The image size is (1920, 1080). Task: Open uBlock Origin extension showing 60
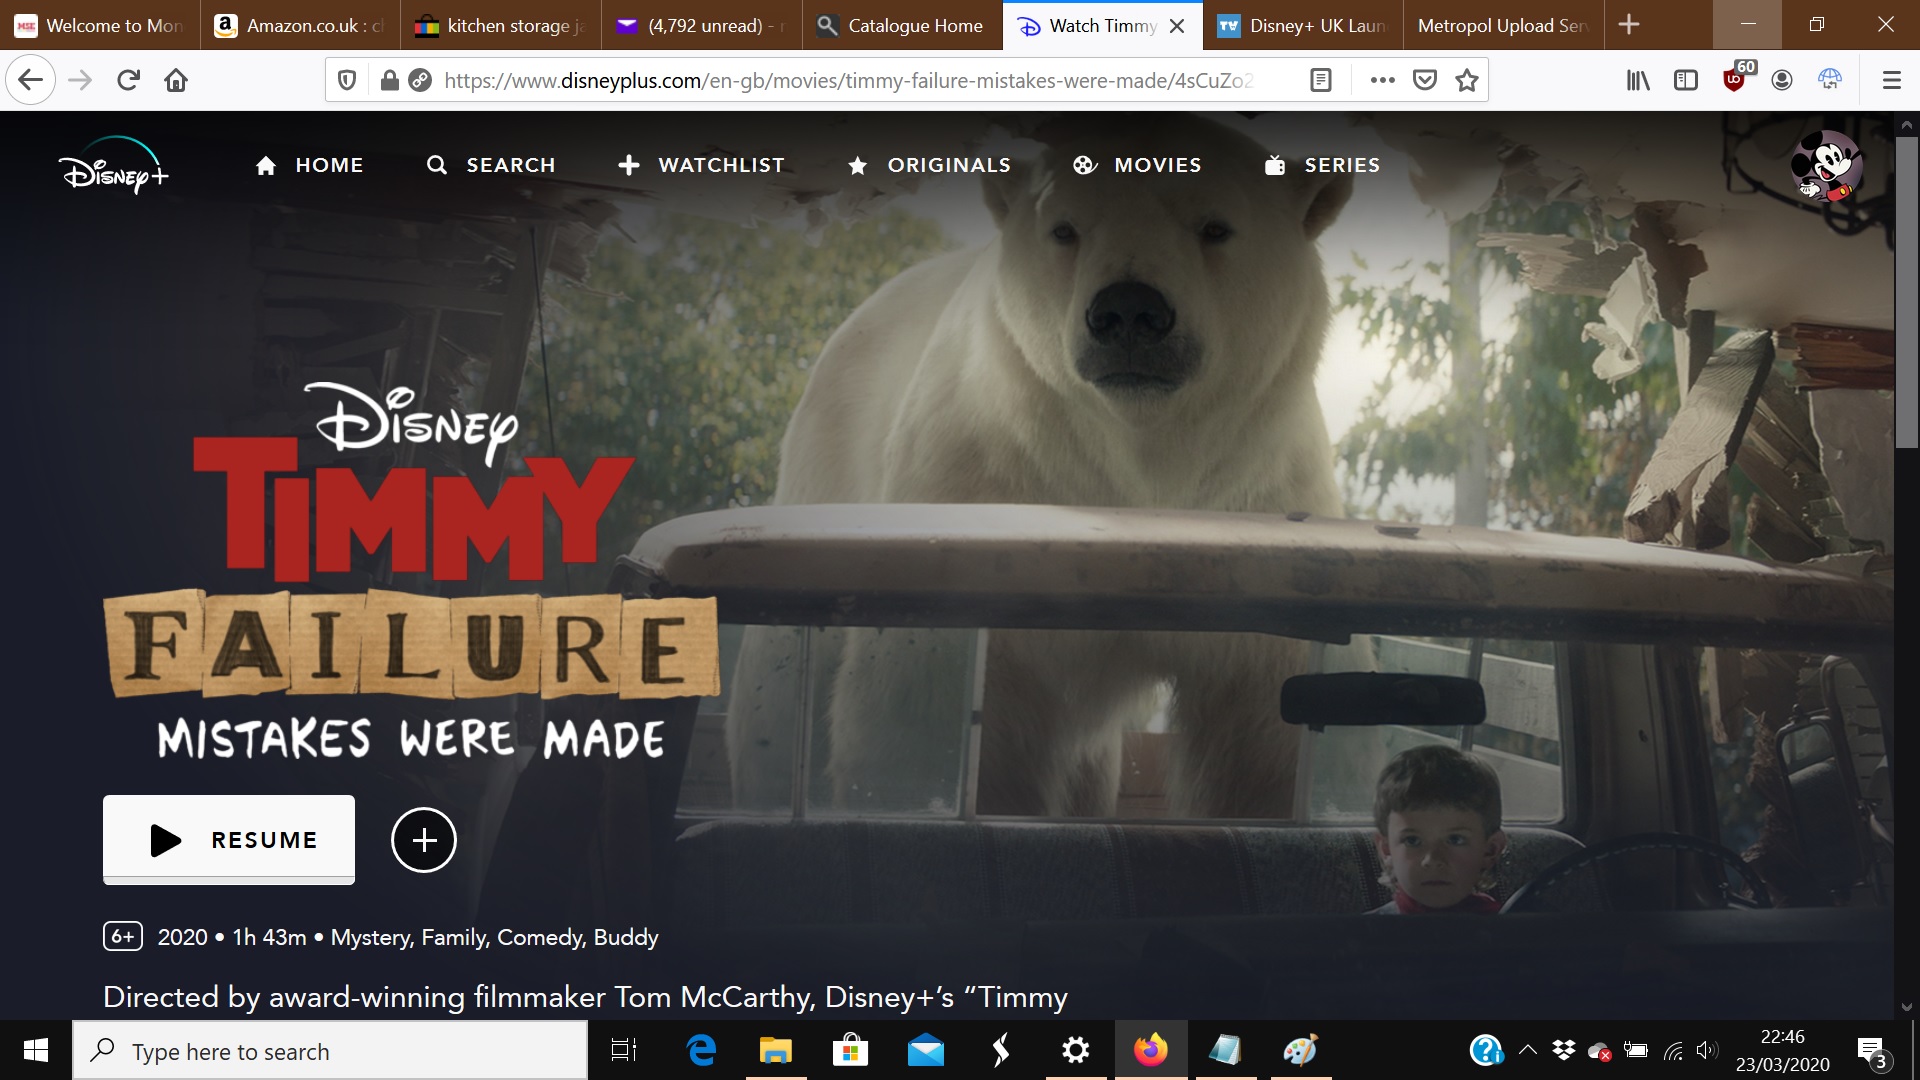pos(1737,78)
